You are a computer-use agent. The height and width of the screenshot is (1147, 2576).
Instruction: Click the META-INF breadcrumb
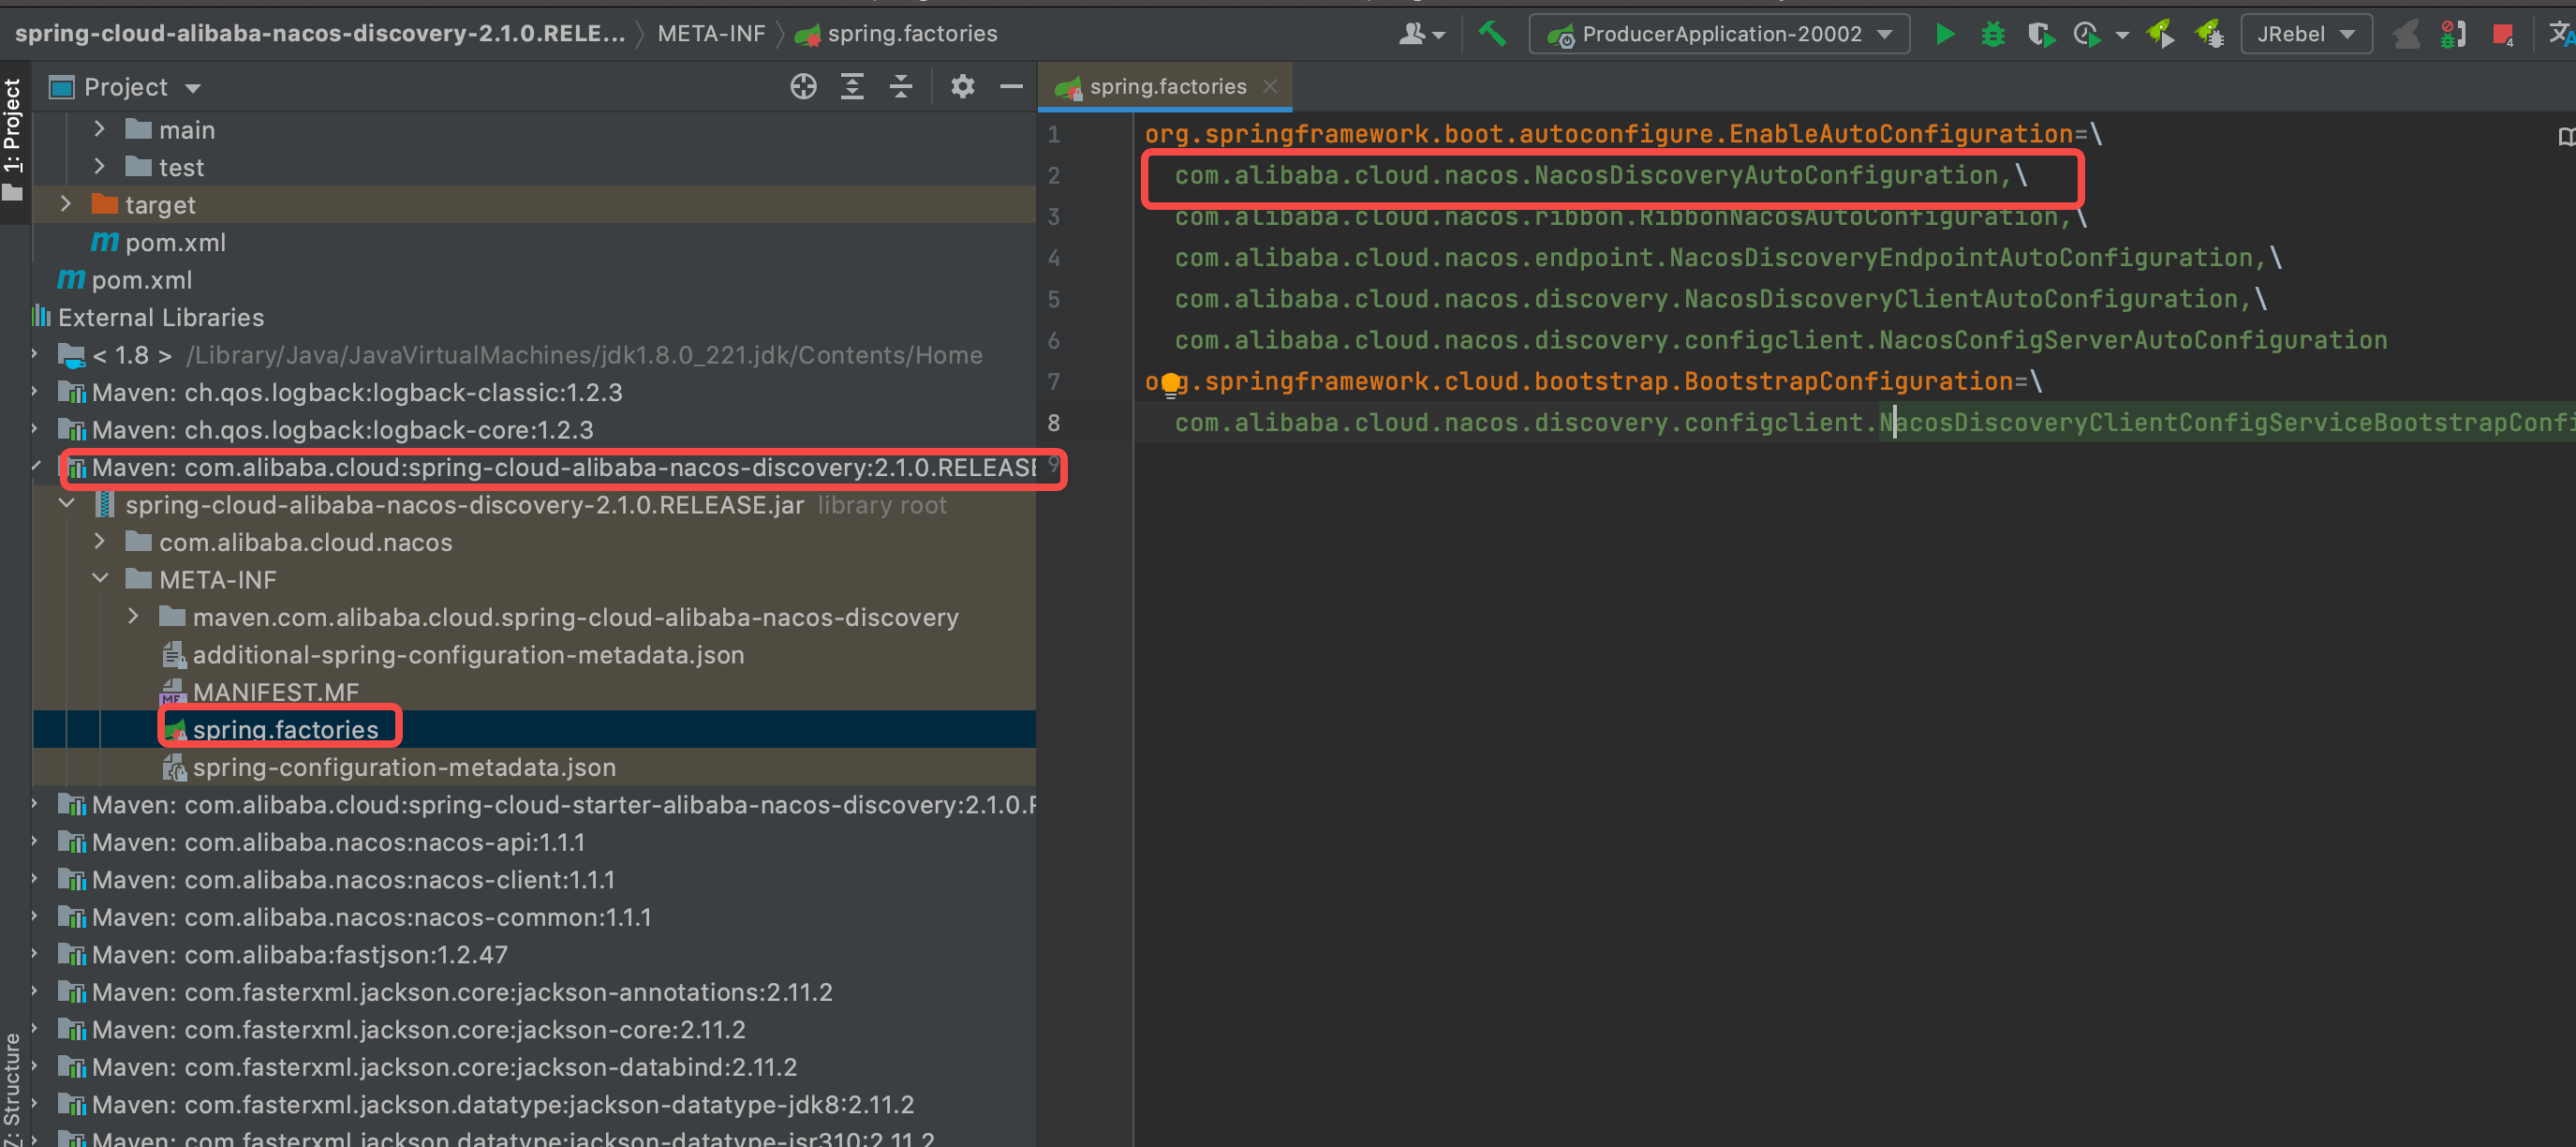tap(711, 34)
